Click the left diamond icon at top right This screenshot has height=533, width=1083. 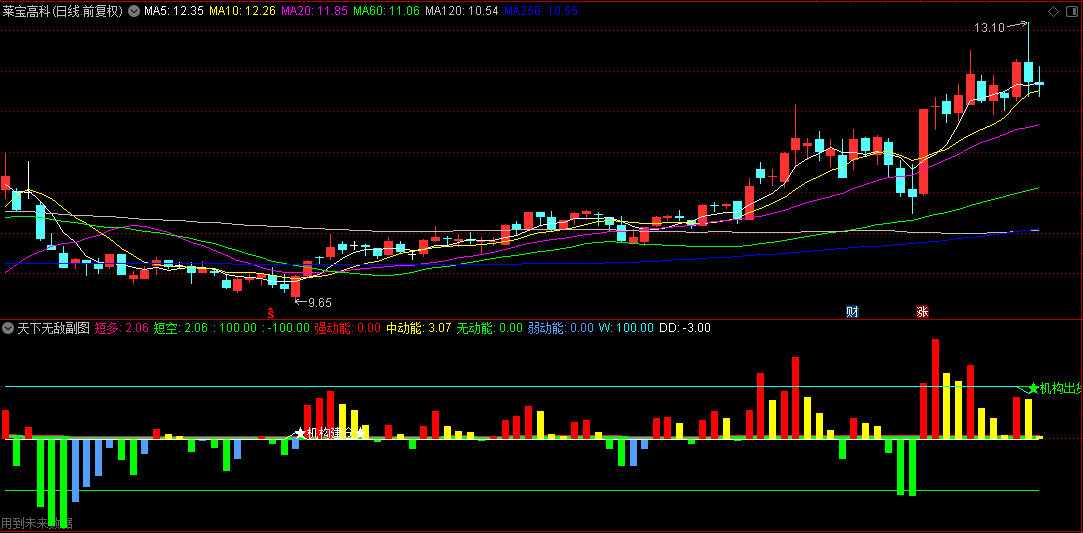click(1053, 11)
